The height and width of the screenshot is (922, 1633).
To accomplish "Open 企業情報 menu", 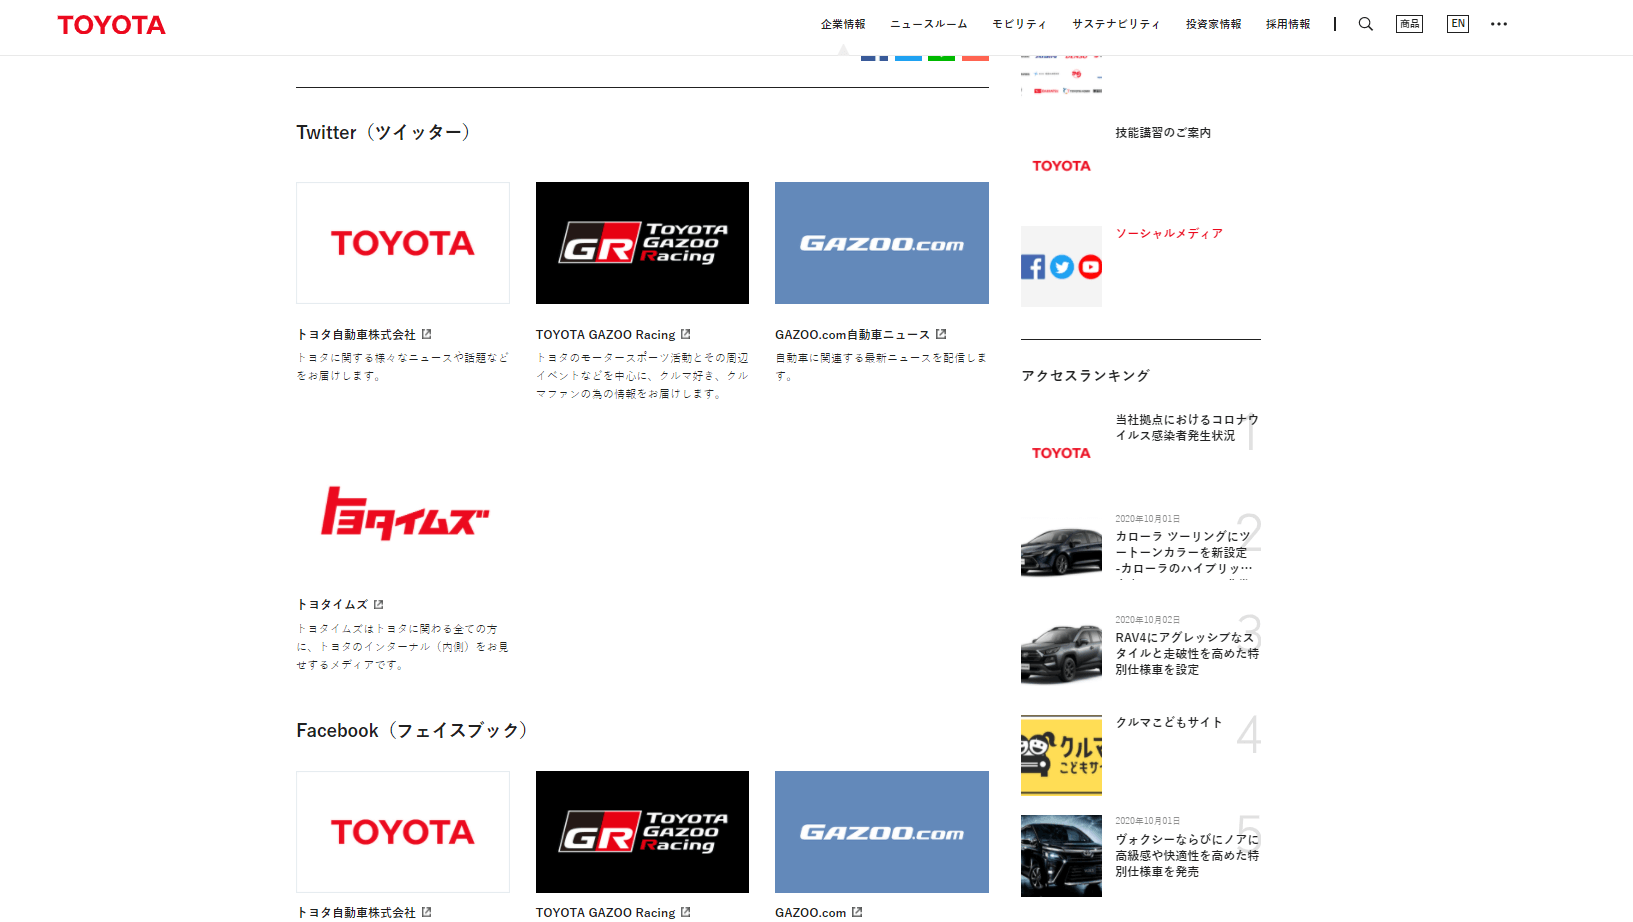I will 843,24.
